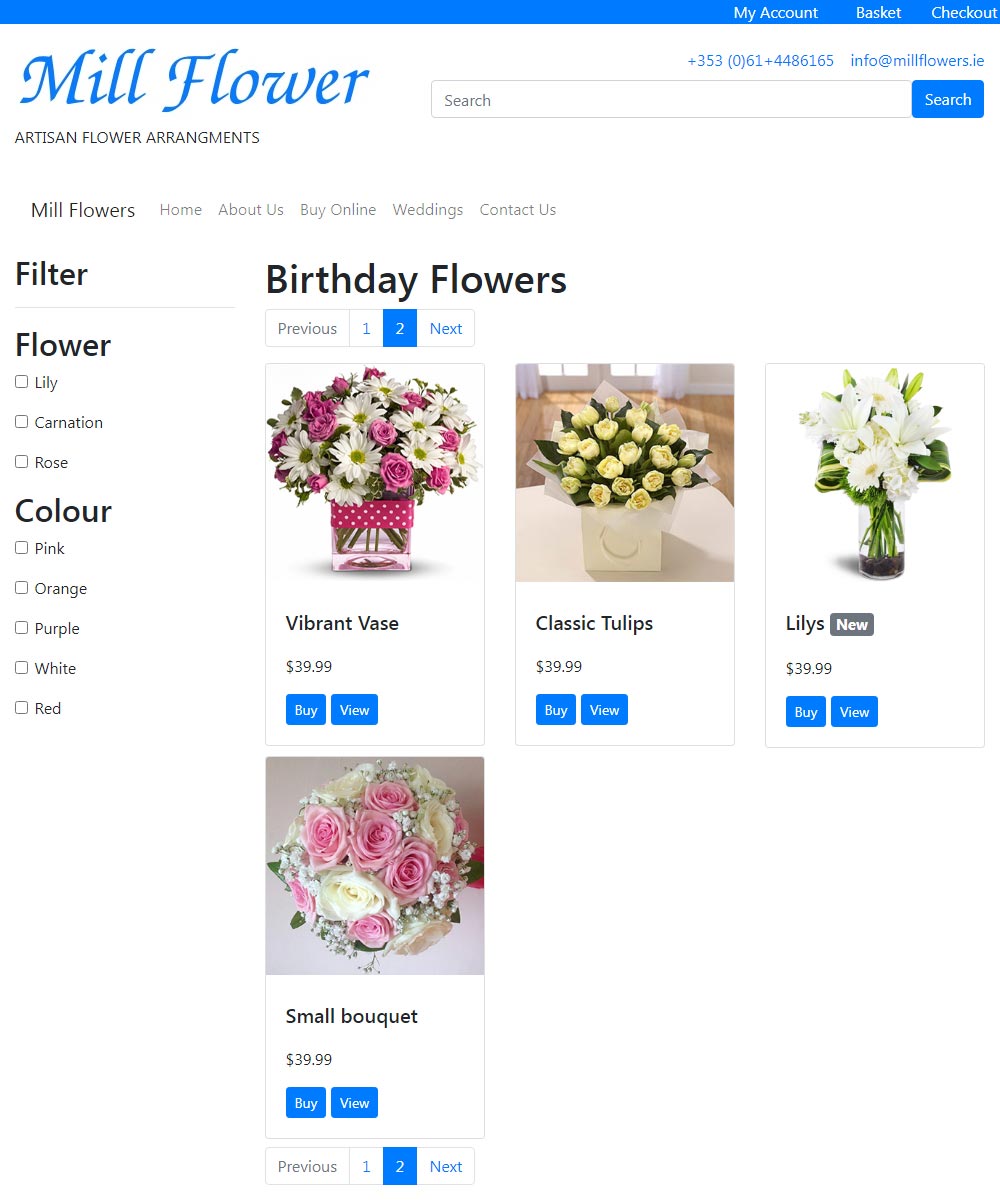Focus the Search input field
The height and width of the screenshot is (1201, 1000).
click(x=671, y=99)
